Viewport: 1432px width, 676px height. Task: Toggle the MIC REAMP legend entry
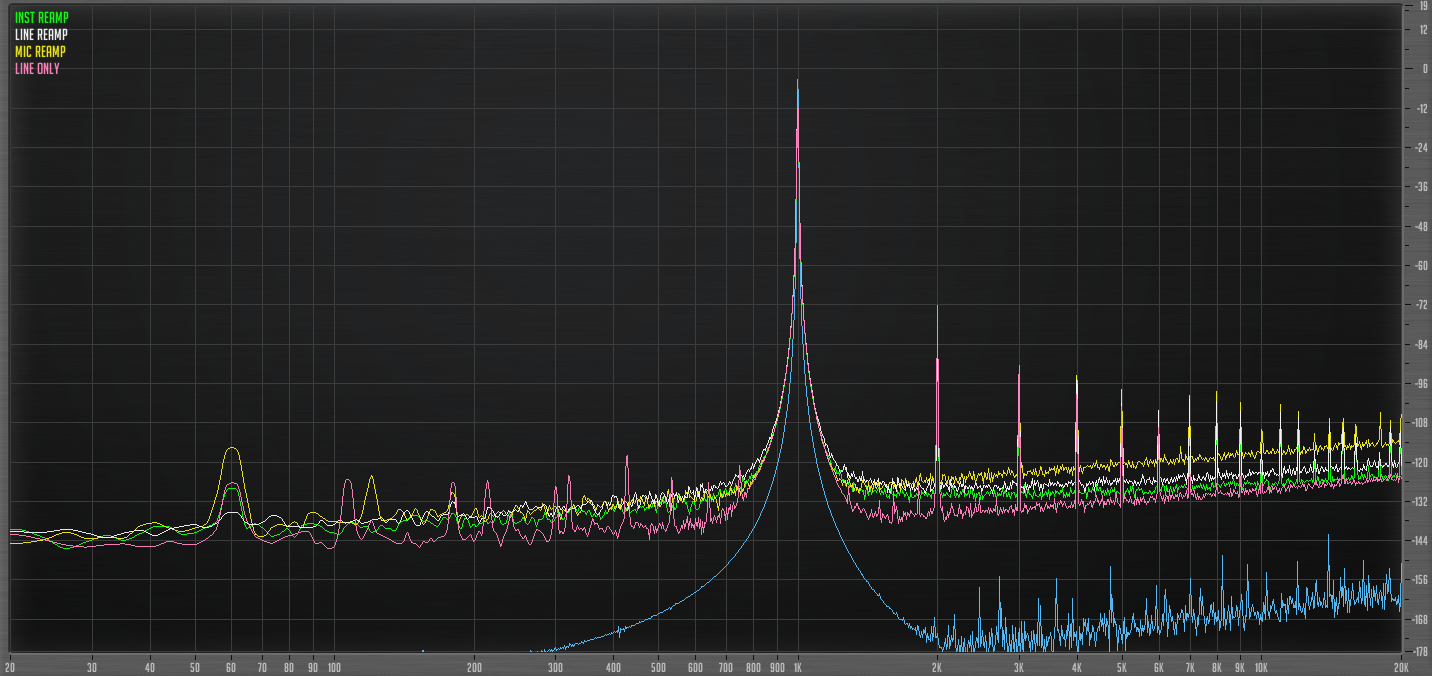[x=38, y=51]
